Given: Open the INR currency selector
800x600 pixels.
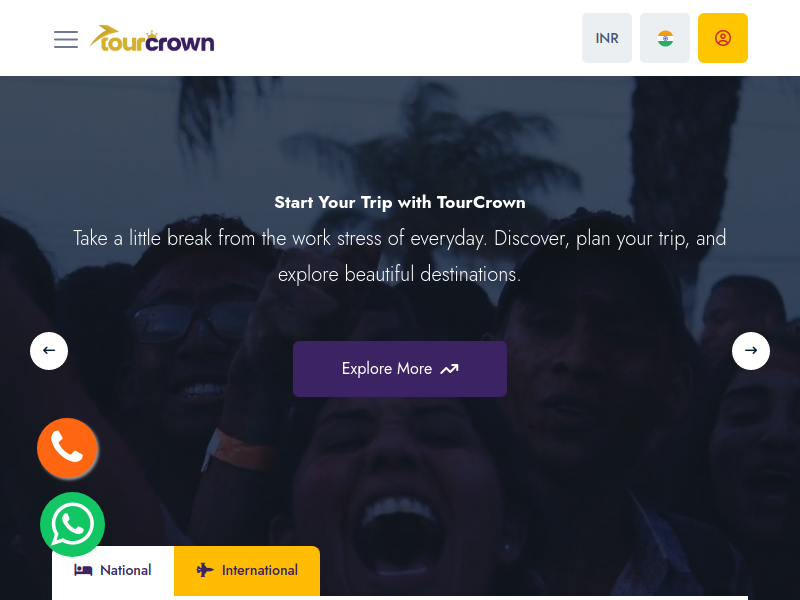Looking at the screenshot, I should tap(607, 38).
